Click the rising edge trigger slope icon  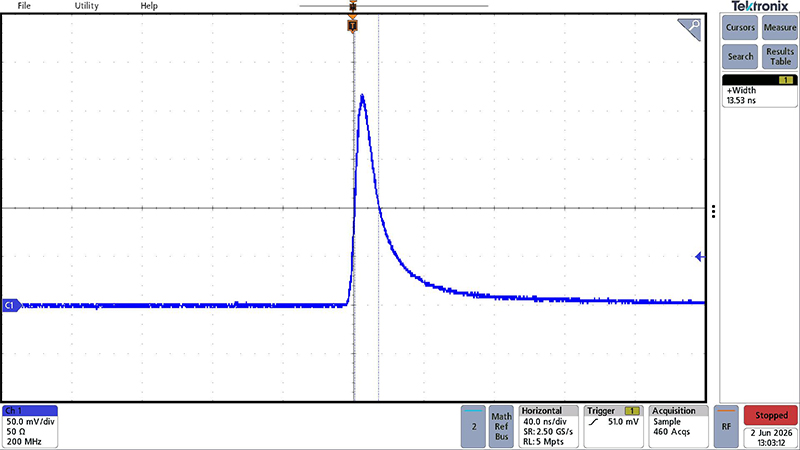click(593, 422)
